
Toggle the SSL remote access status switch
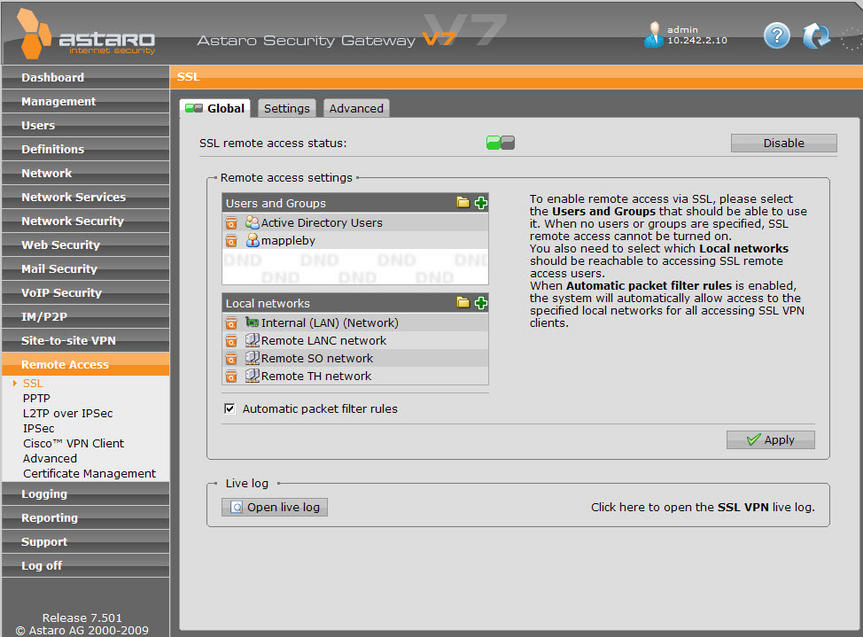(500, 143)
